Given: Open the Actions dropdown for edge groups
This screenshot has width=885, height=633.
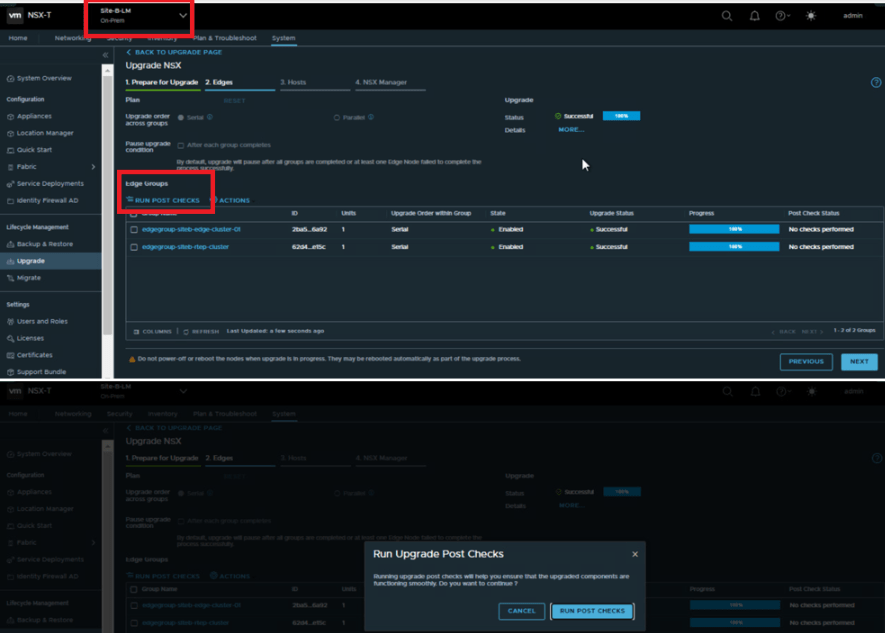Looking at the screenshot, I should tap(230, 200).
